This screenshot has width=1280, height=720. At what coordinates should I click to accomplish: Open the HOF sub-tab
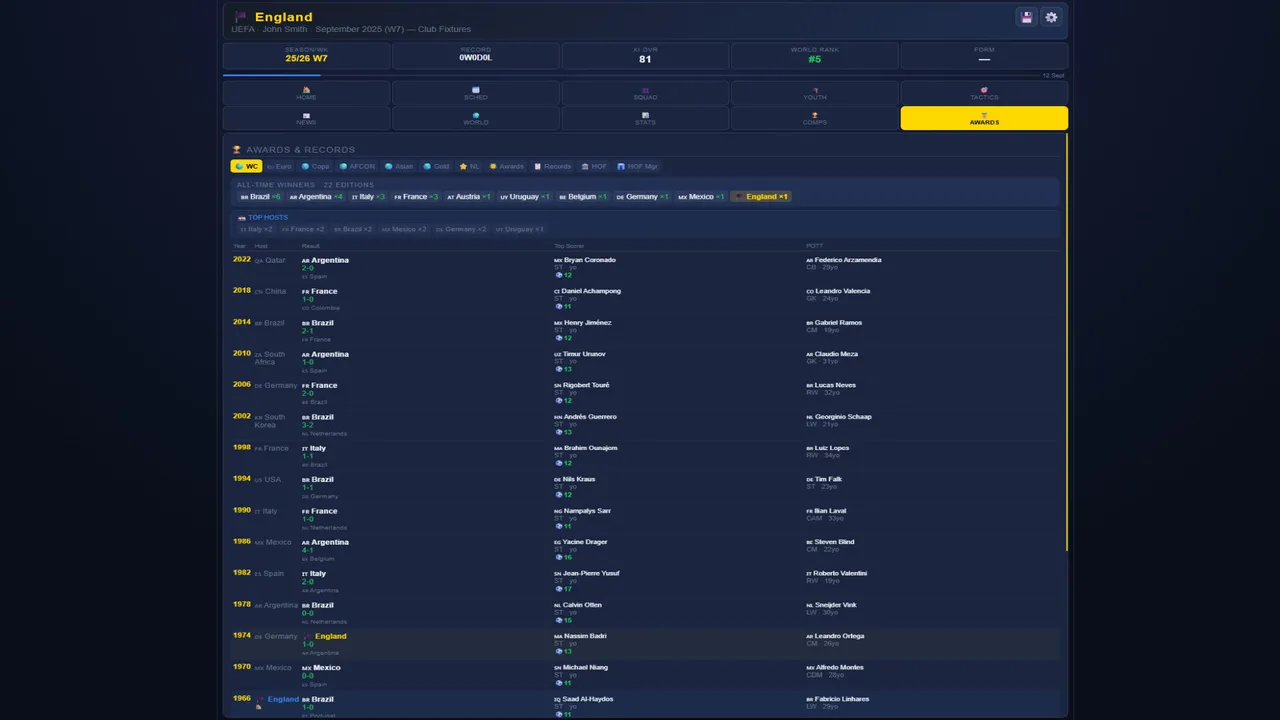pos(594,166)
